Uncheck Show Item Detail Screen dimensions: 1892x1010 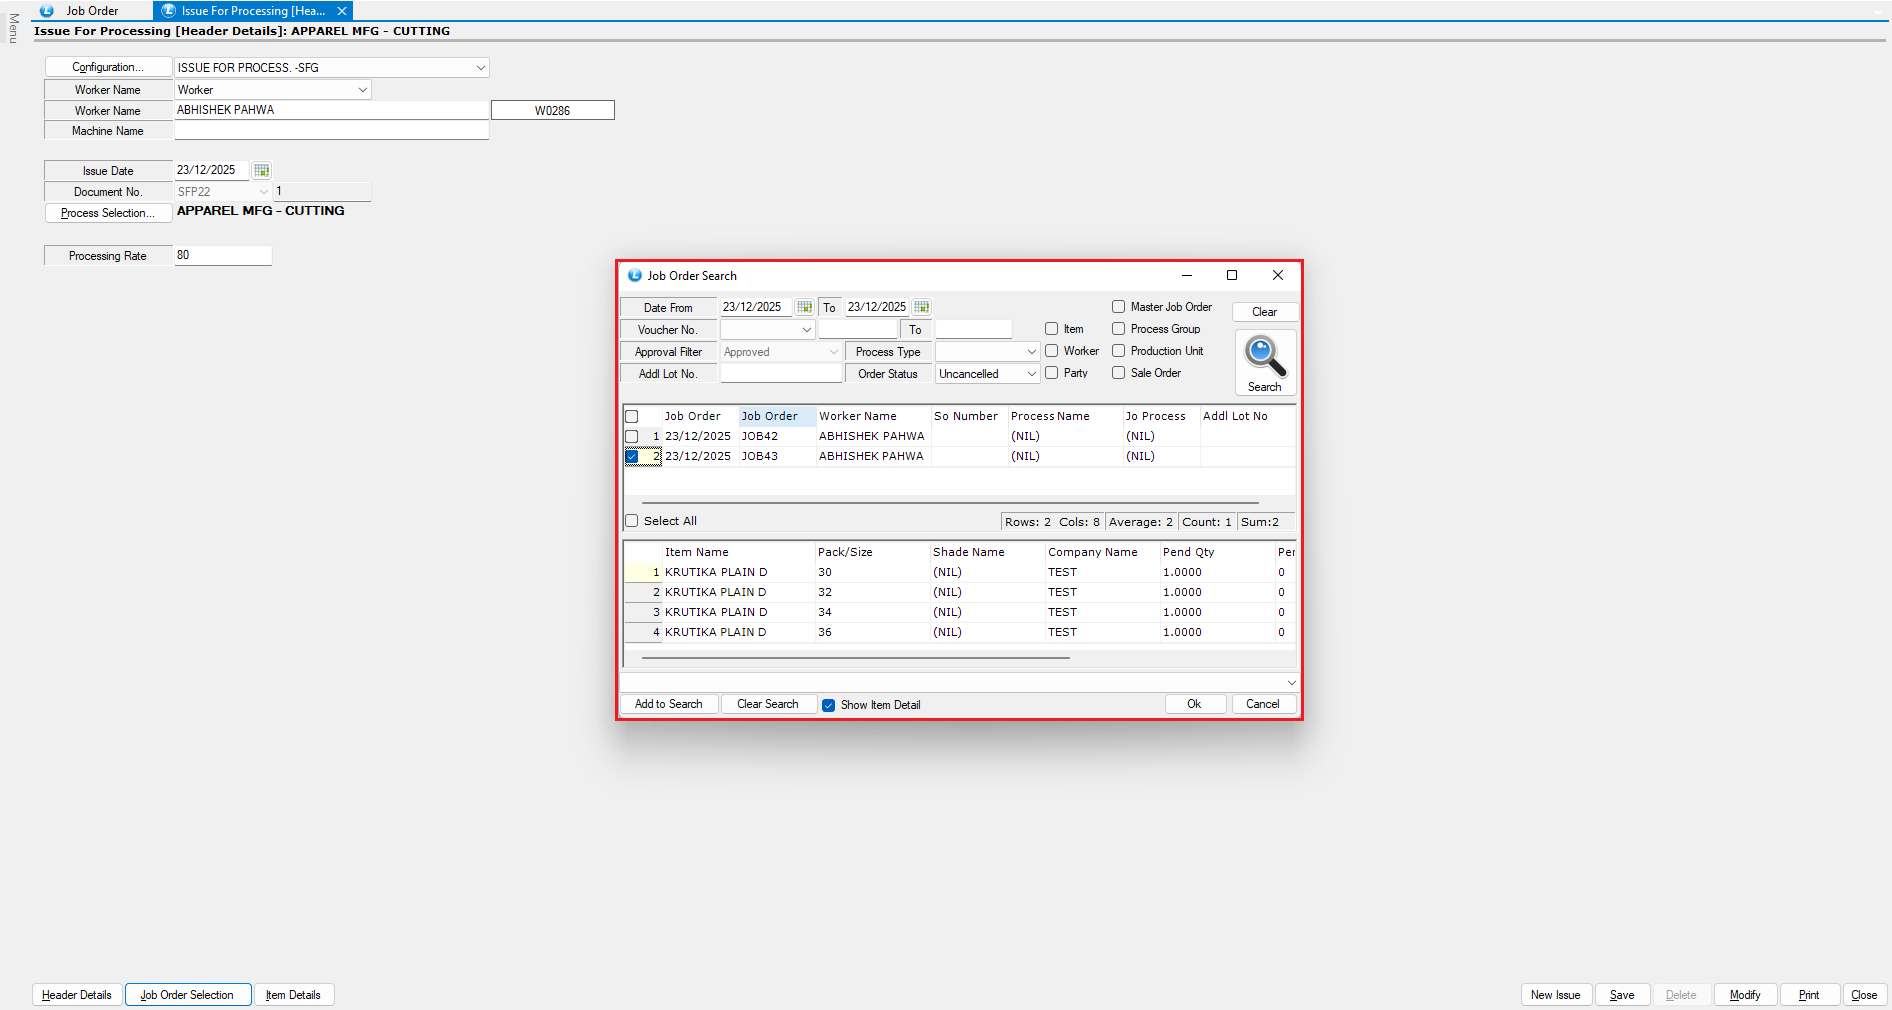(x=829, y=705)
